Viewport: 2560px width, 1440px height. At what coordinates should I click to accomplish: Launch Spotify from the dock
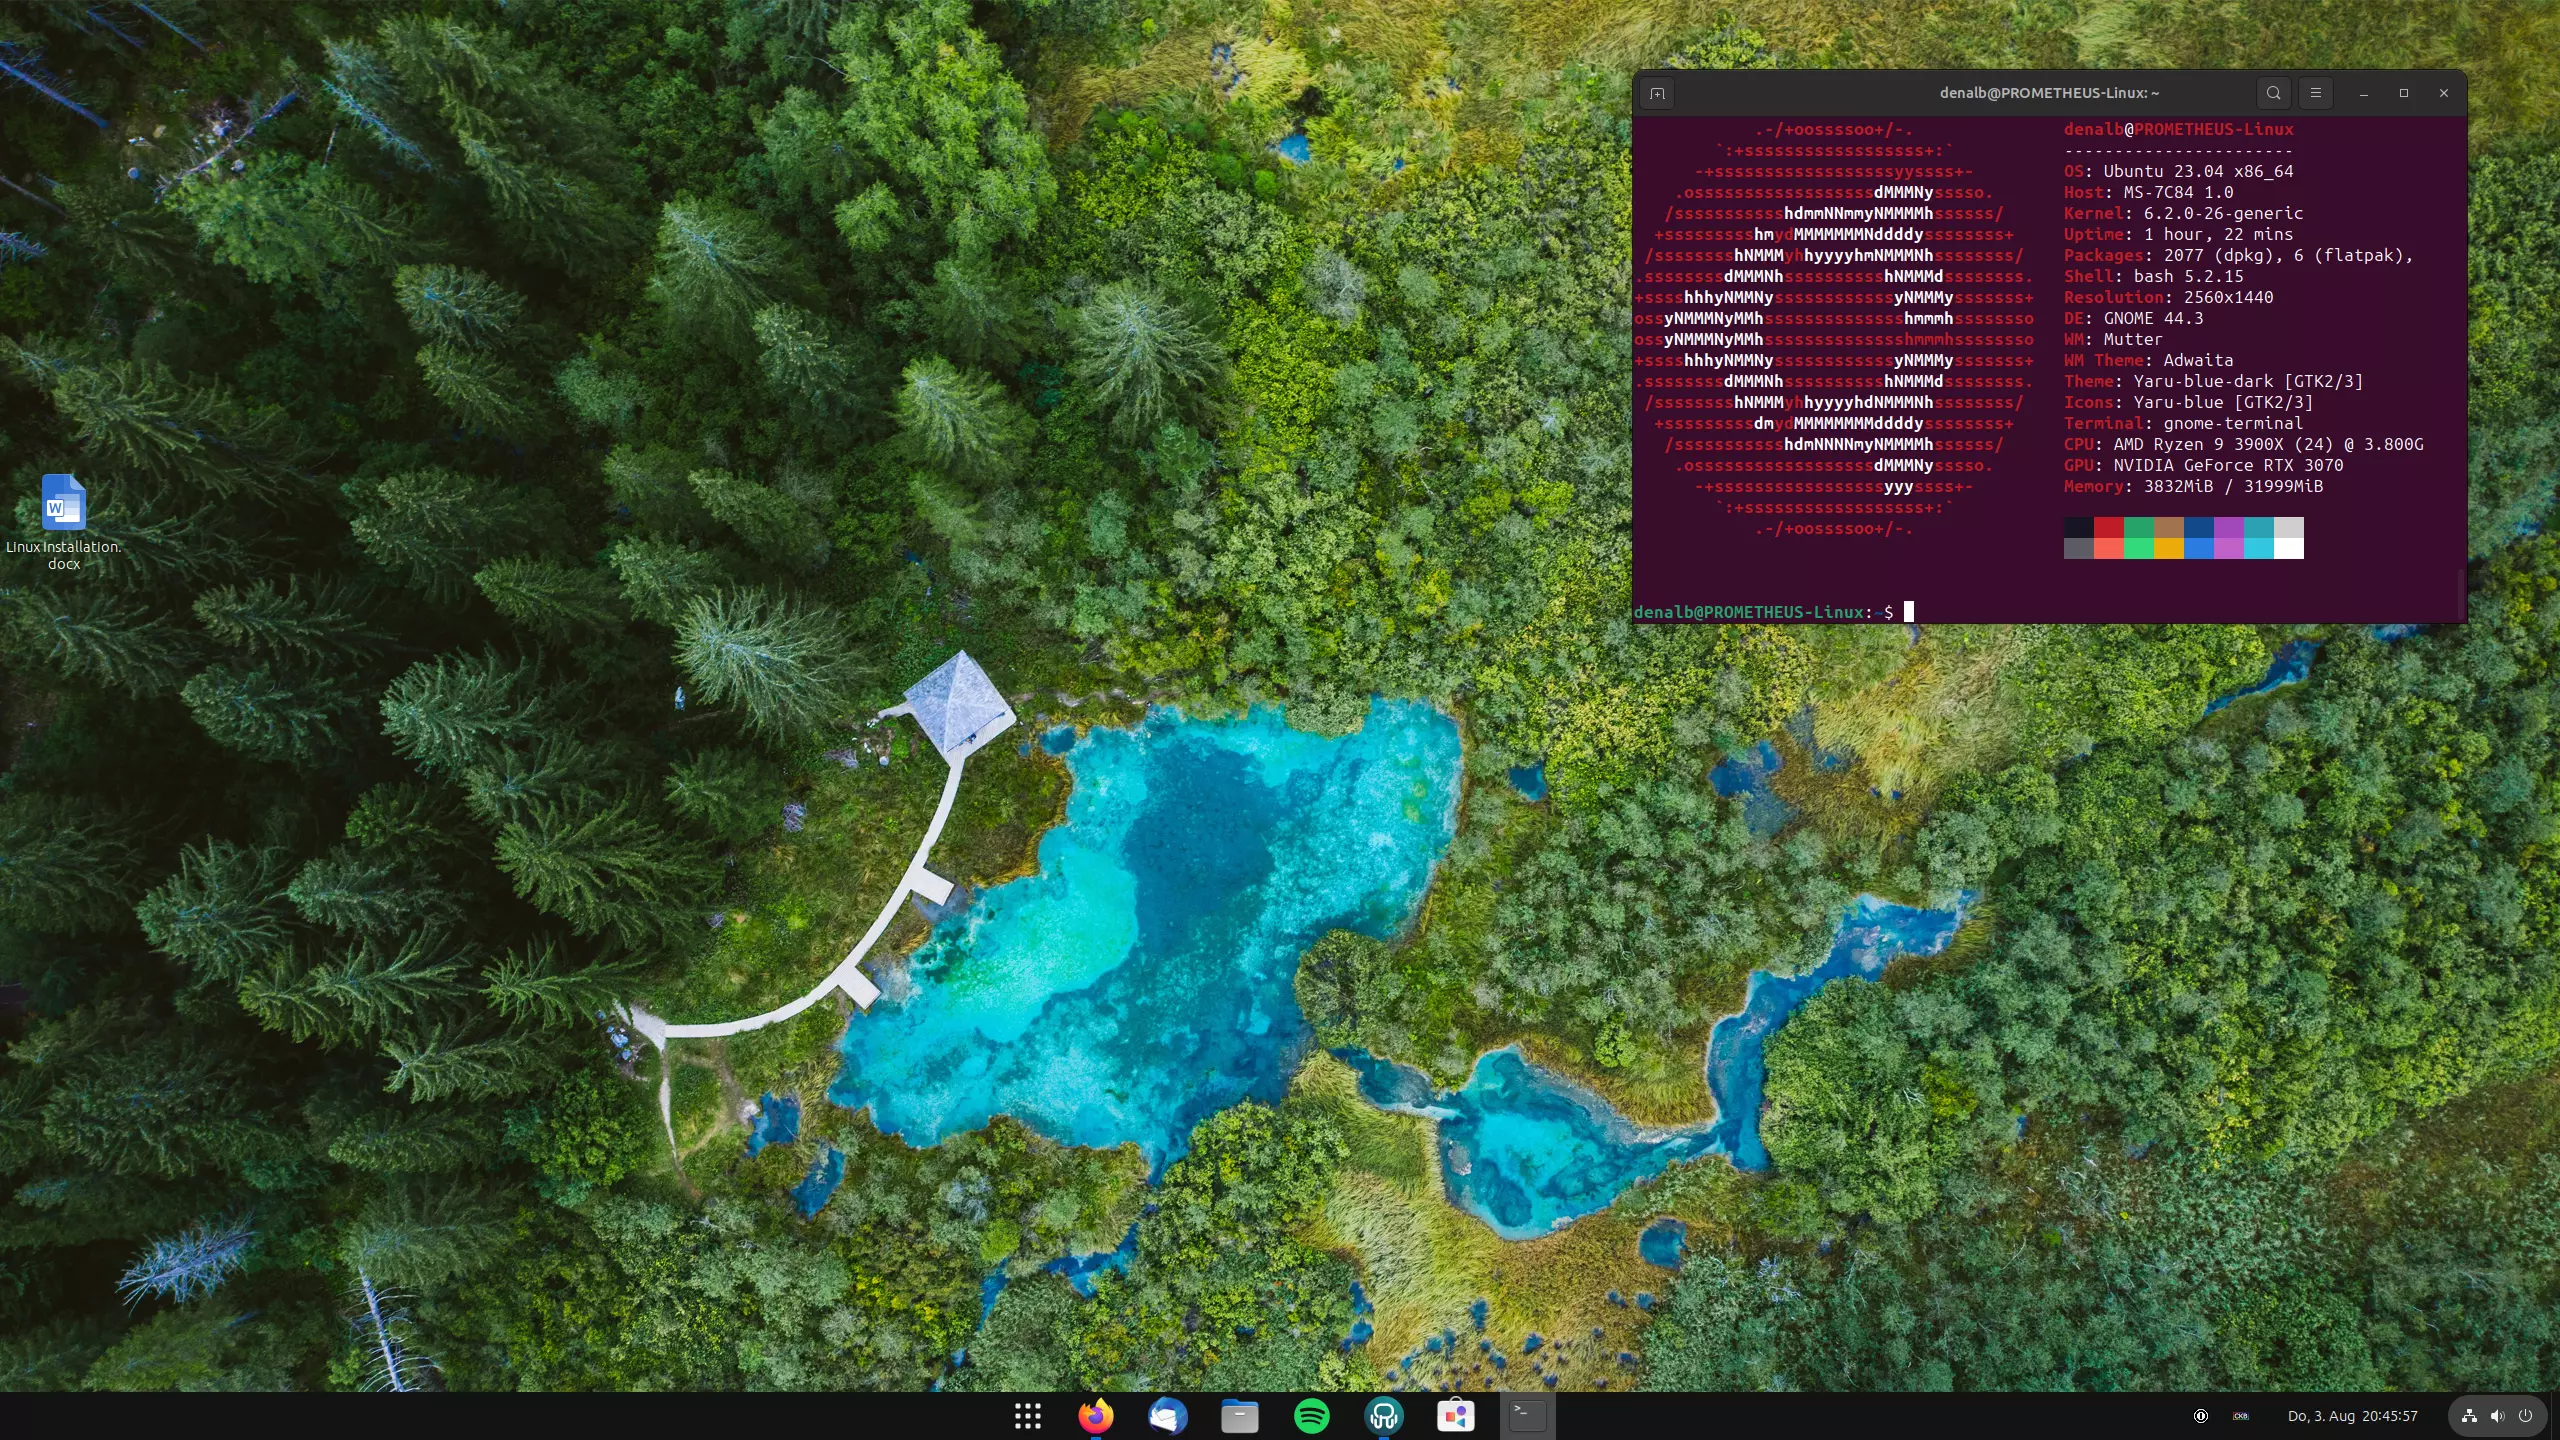coord(1311,1416)
